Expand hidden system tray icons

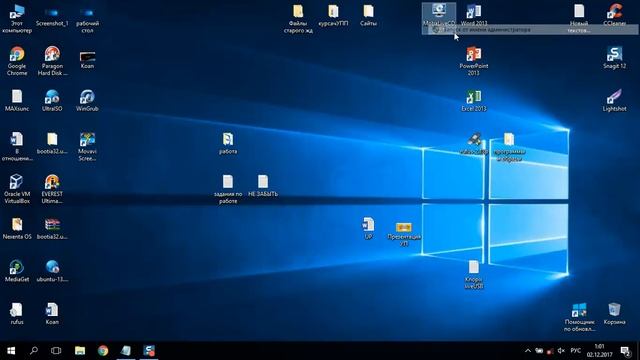click(528, 351)
